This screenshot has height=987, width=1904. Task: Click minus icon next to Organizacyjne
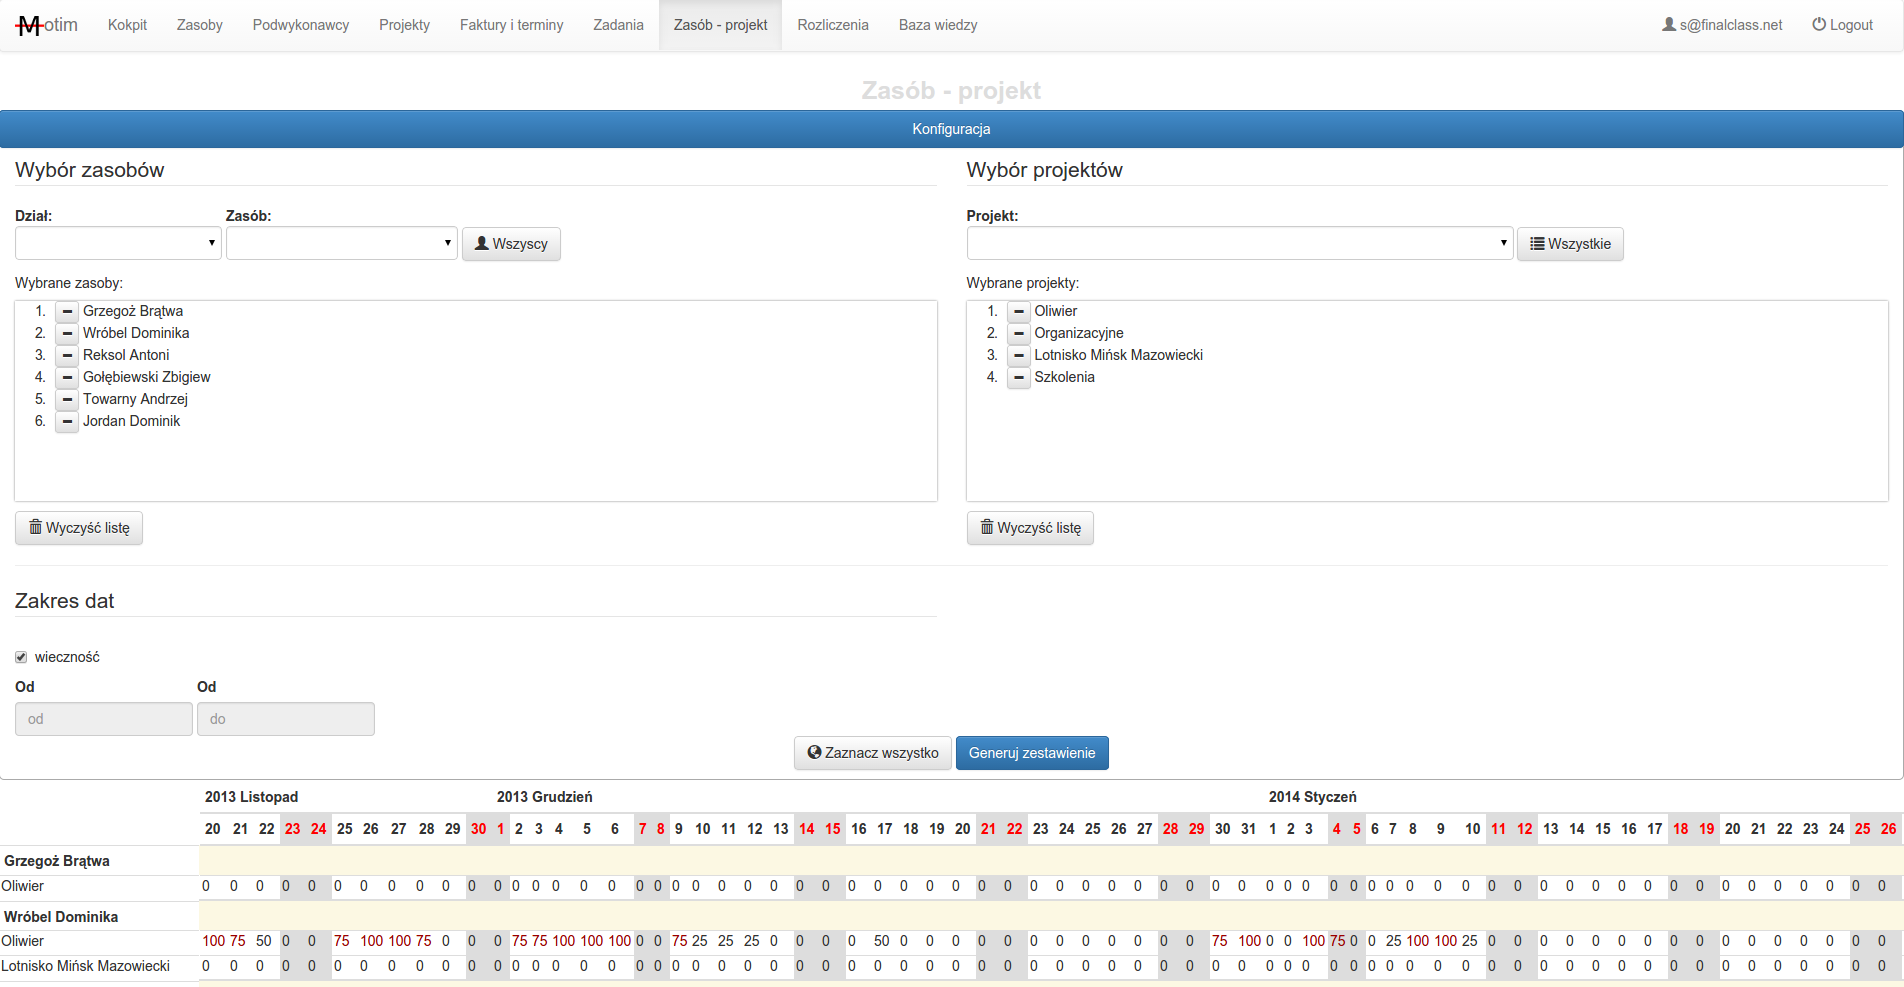tap(1018, 334)
